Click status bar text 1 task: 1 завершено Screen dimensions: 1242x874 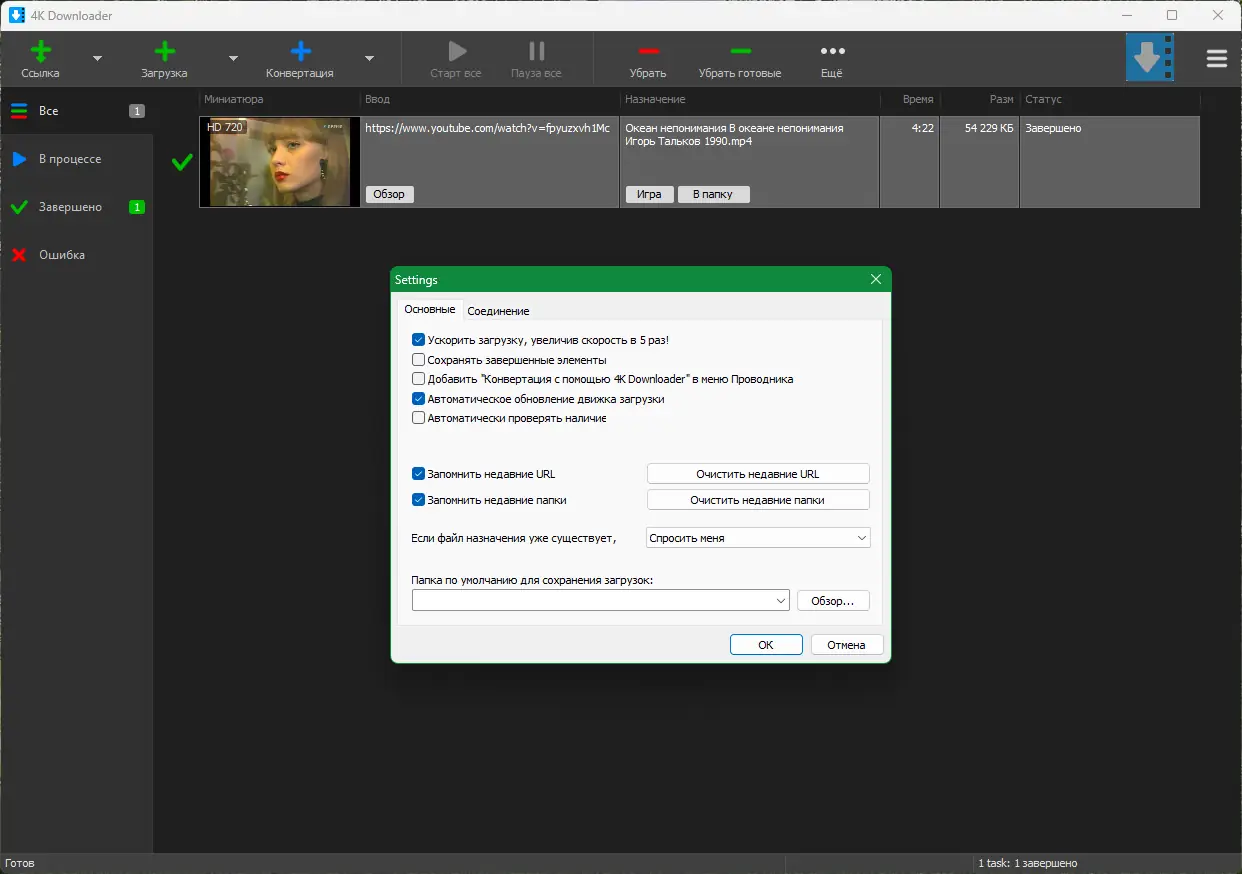click(1027, 863)
